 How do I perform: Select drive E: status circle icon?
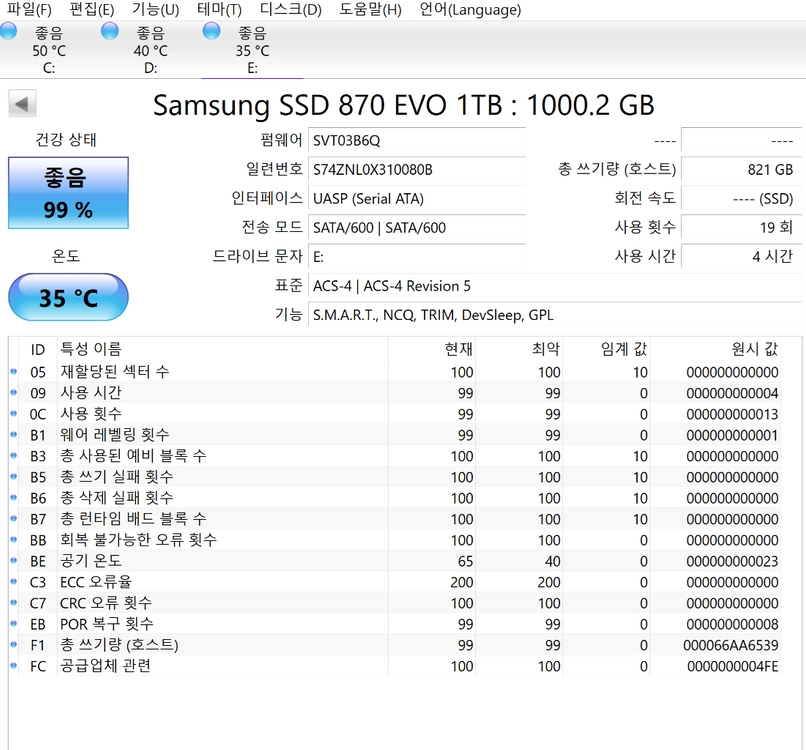pyautogui.click(x=211, y=31)
